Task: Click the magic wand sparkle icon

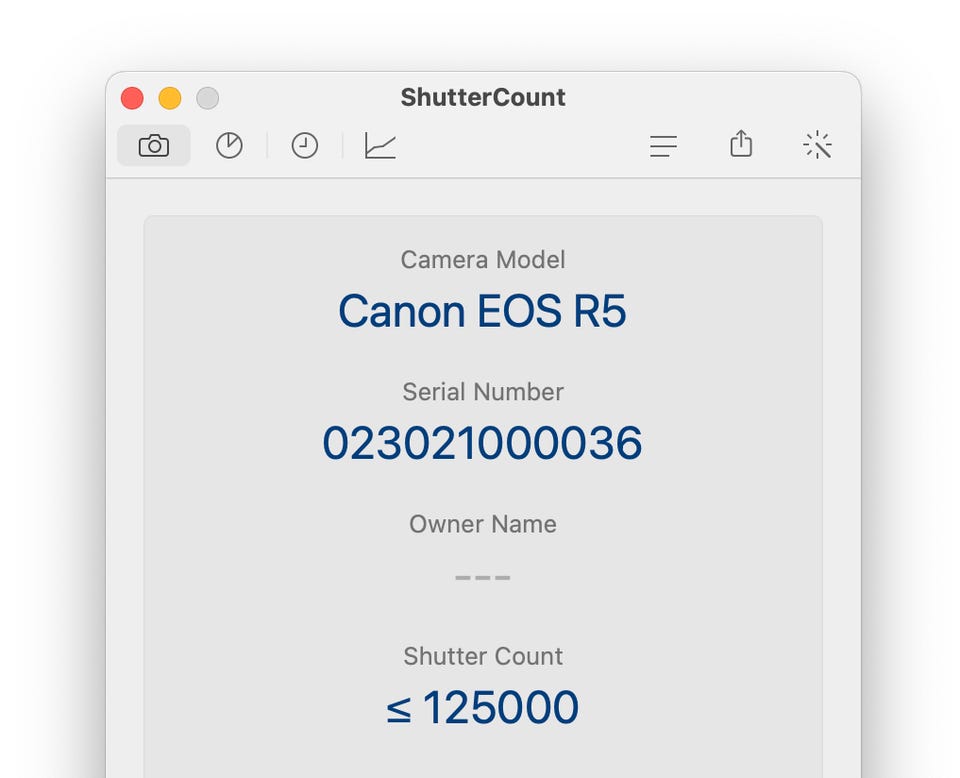Action: coord(817,146)
